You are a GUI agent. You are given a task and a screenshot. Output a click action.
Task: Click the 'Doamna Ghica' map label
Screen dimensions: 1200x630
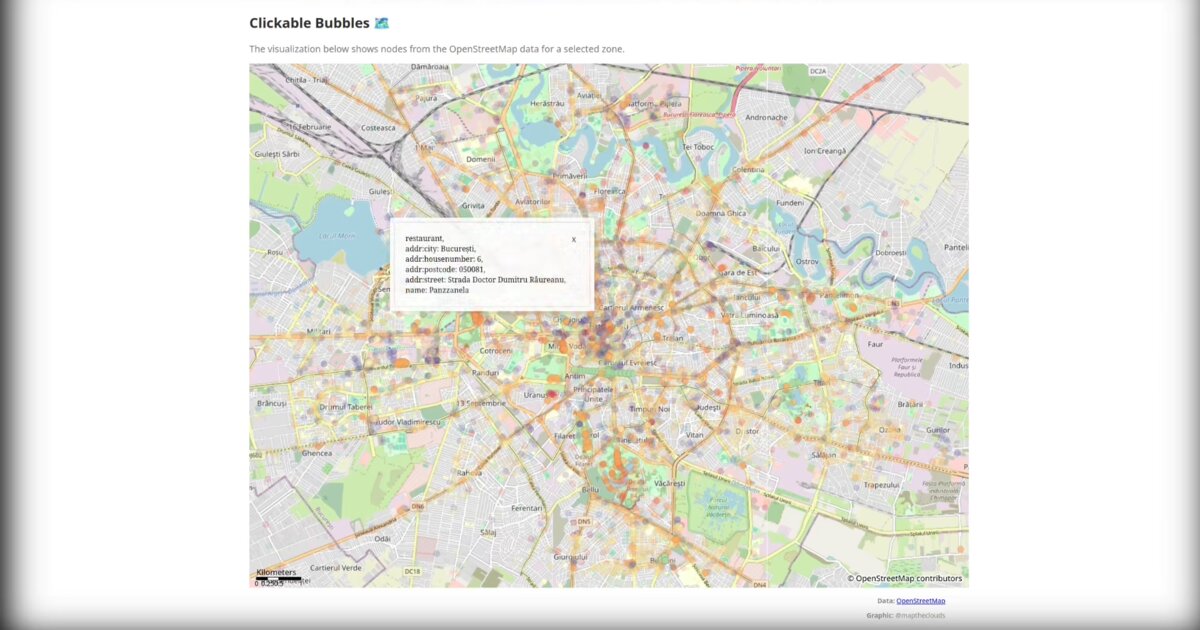721,213
